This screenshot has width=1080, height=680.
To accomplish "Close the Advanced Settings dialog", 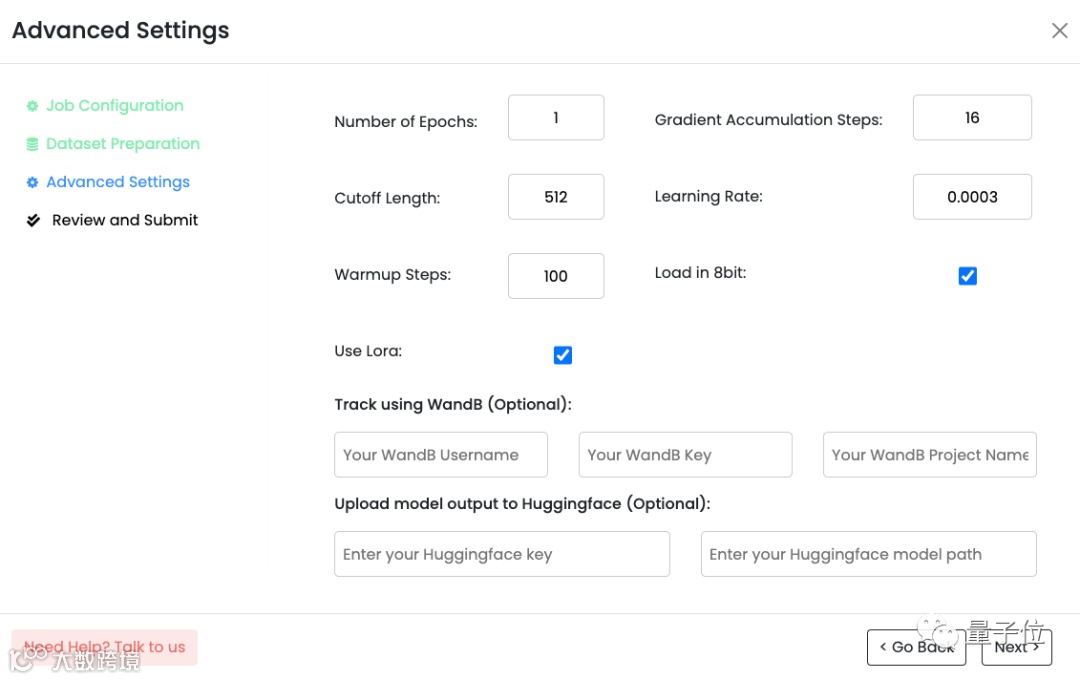I will [x=1060, y=31].
